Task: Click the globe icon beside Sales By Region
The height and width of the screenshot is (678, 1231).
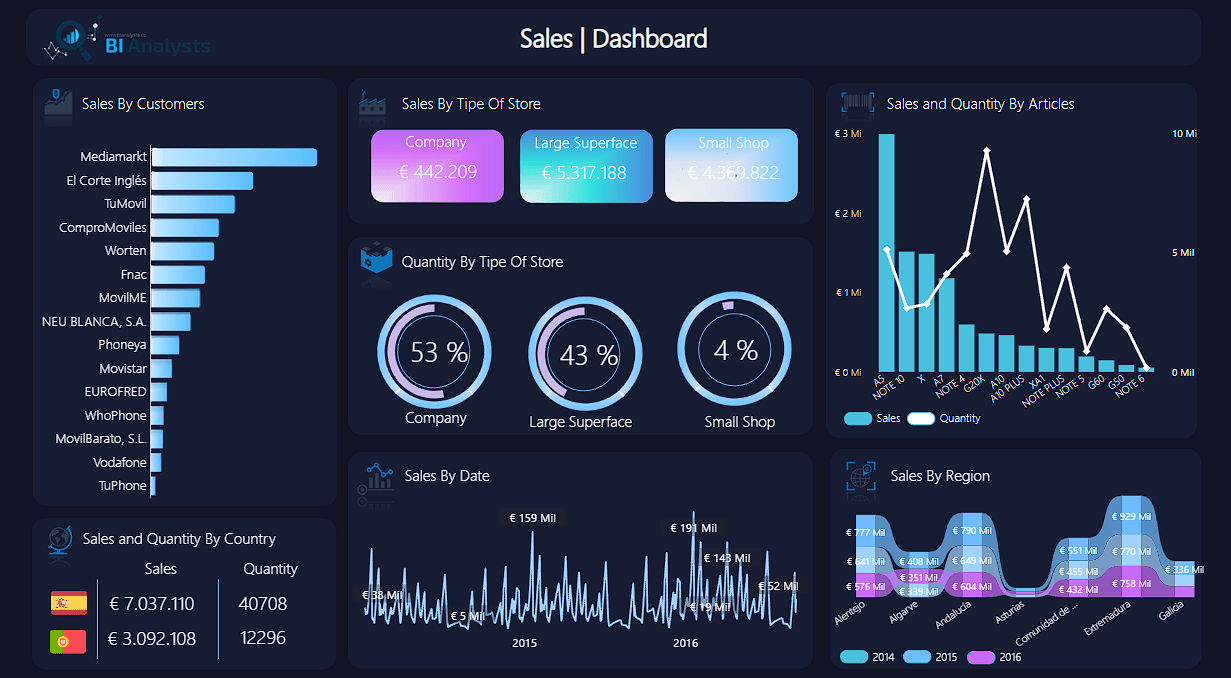Action: (860, 477)
